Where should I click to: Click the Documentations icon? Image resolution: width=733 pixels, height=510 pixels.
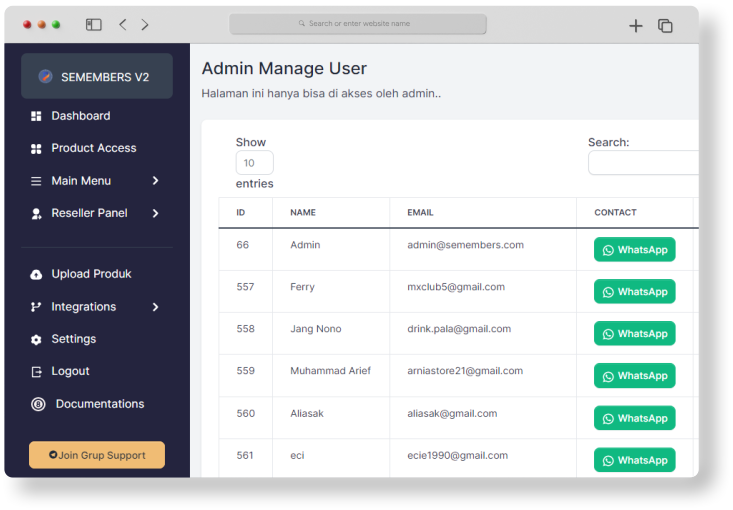coord(38,404)
